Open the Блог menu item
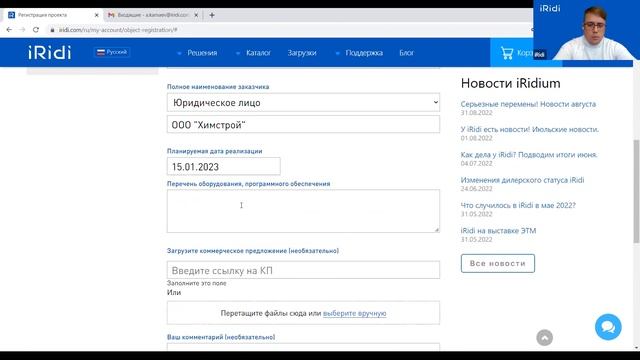 [x=407, y=53]
